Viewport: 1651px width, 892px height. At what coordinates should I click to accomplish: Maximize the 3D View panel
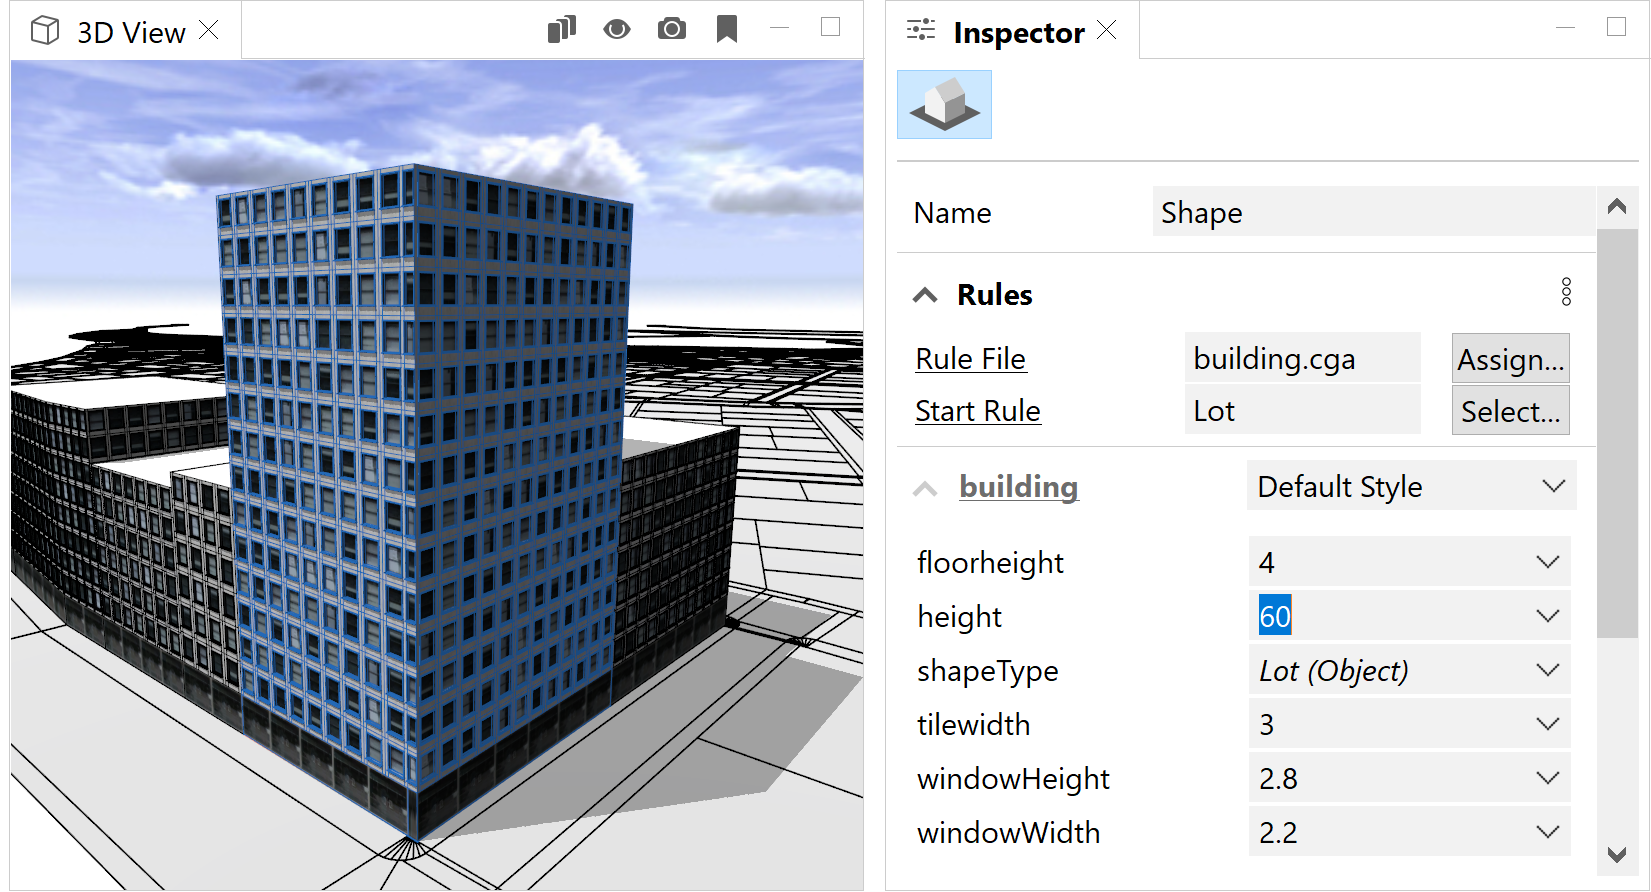coord(830,27)
